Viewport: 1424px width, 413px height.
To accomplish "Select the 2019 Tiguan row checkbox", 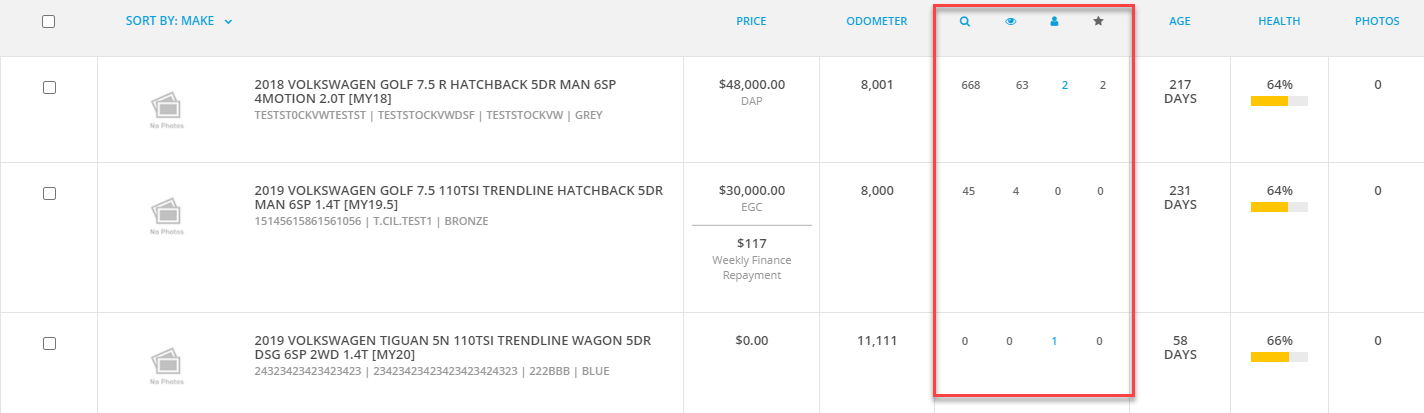I will (x=49, y=343).
